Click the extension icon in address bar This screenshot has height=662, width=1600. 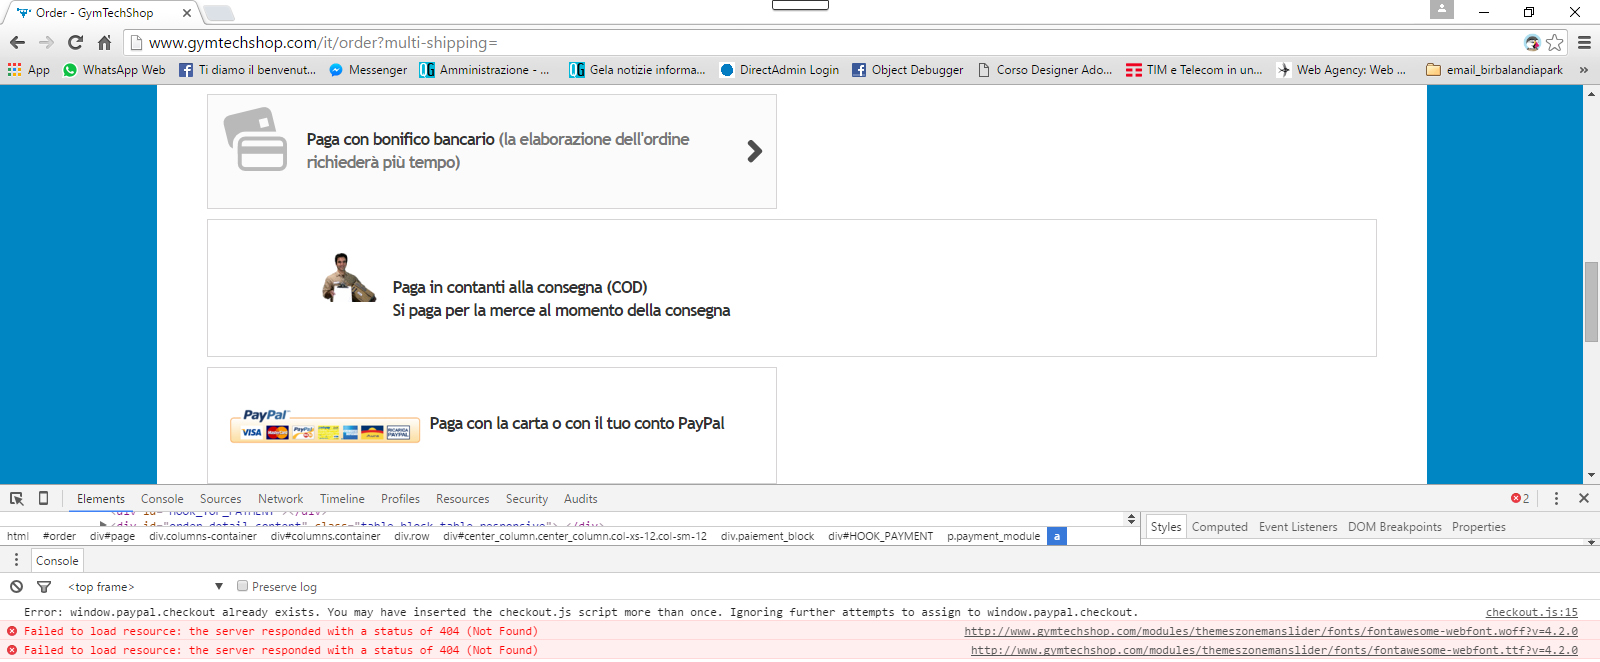[1532, 42]
